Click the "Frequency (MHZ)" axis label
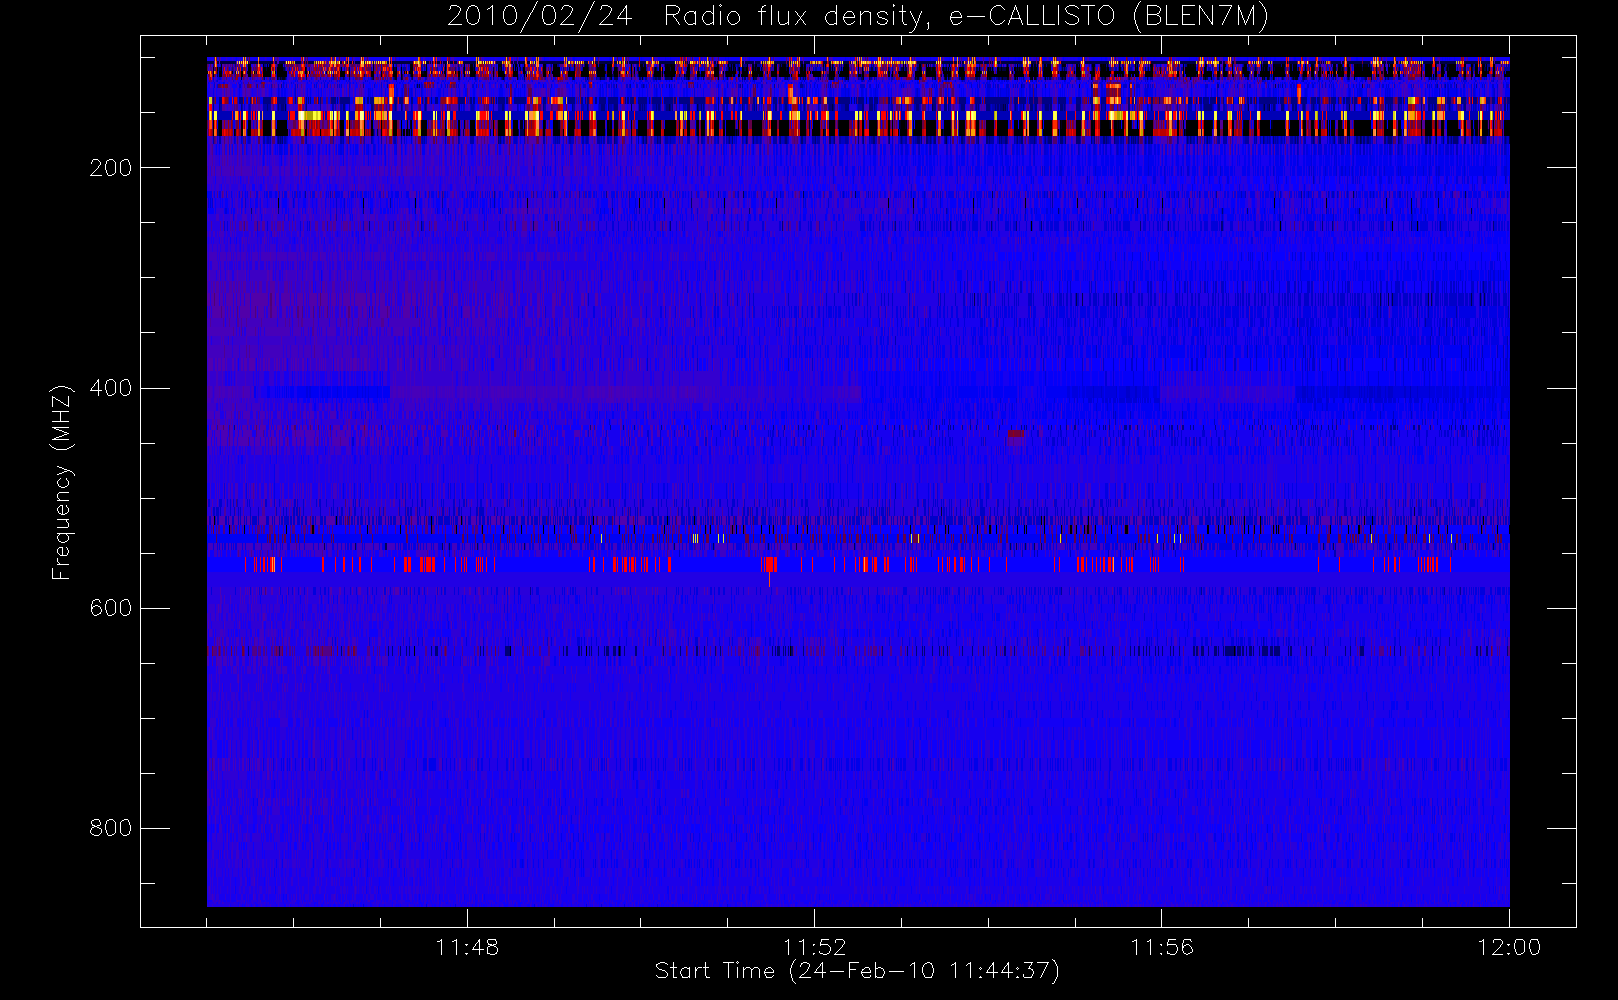This screenshot has height=1000, width=1618. pos(62,482)
